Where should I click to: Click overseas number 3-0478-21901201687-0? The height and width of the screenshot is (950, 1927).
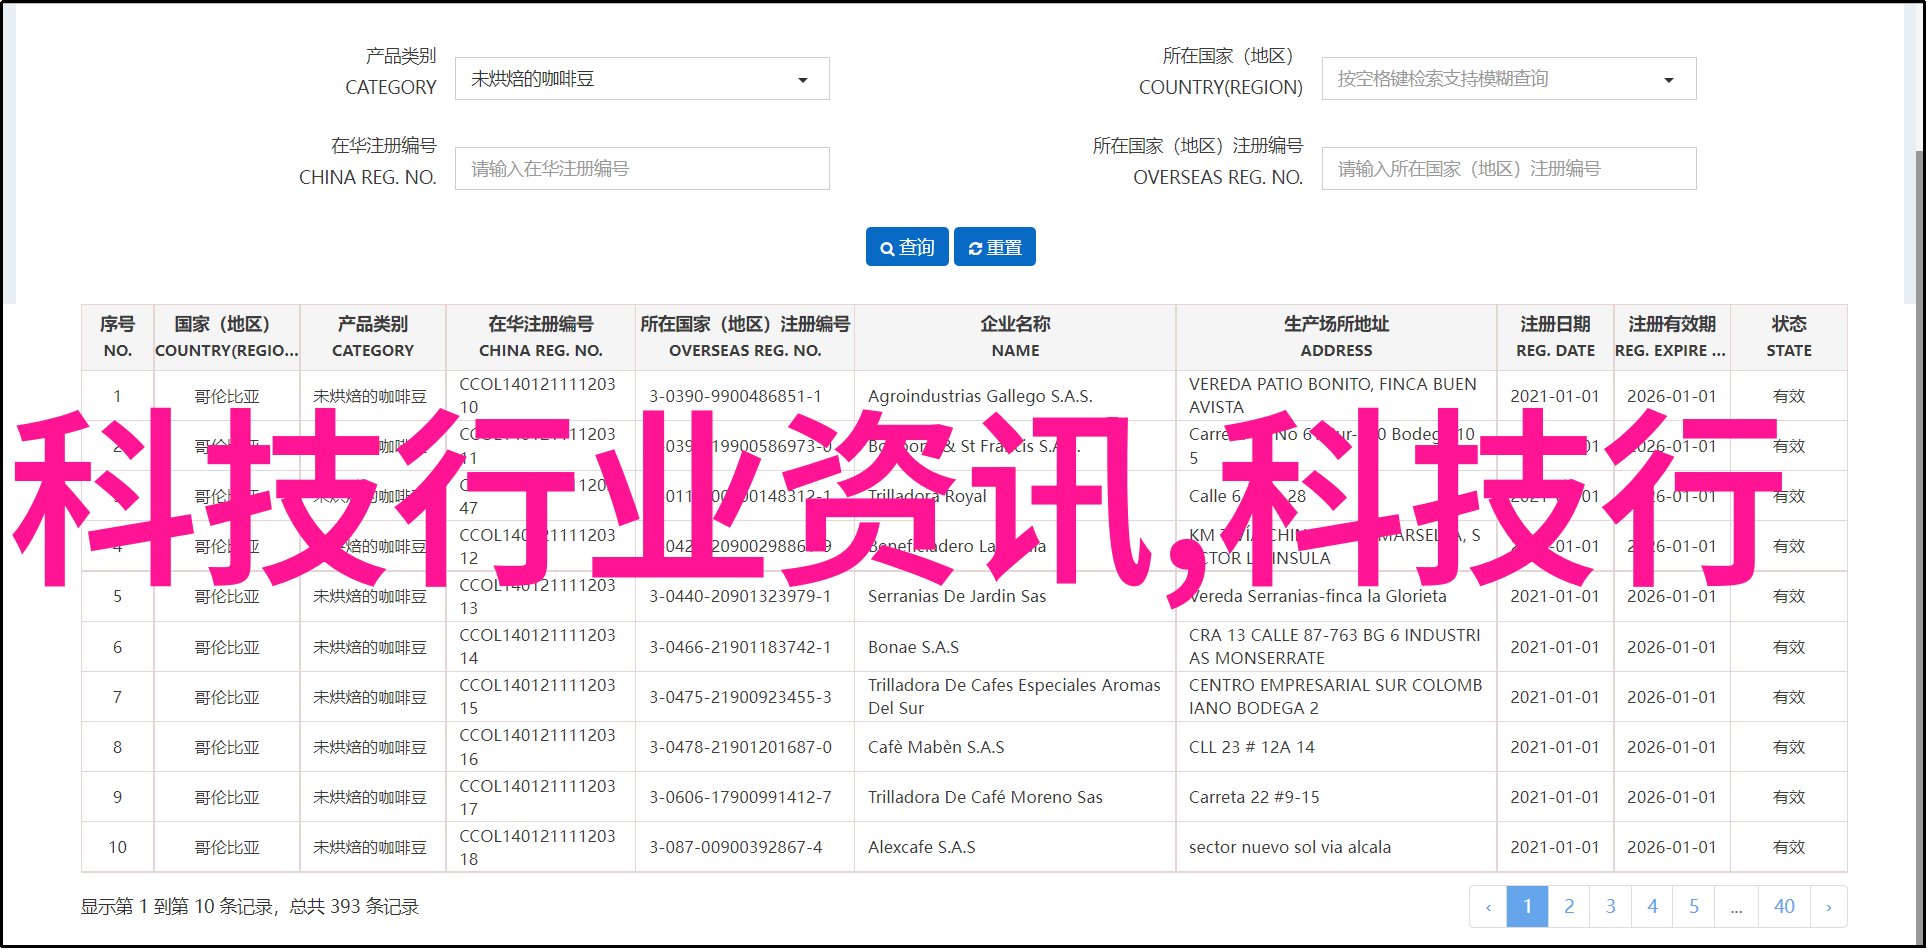740,747
